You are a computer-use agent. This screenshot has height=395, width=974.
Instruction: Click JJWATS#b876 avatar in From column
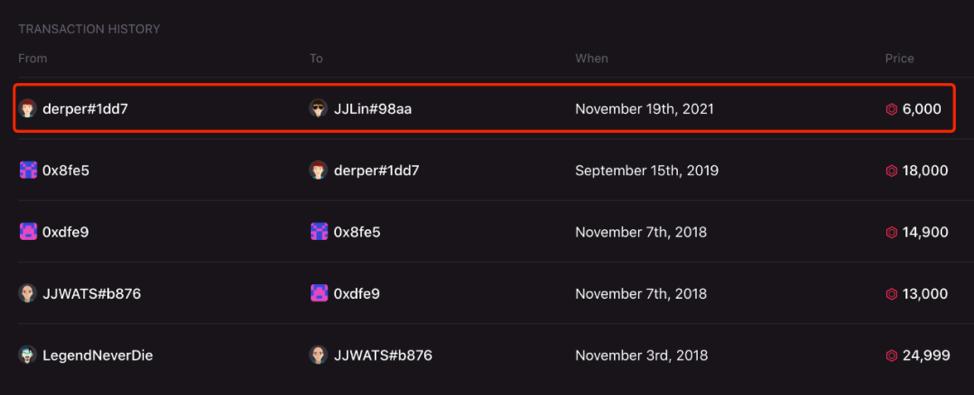coord(27,293)
